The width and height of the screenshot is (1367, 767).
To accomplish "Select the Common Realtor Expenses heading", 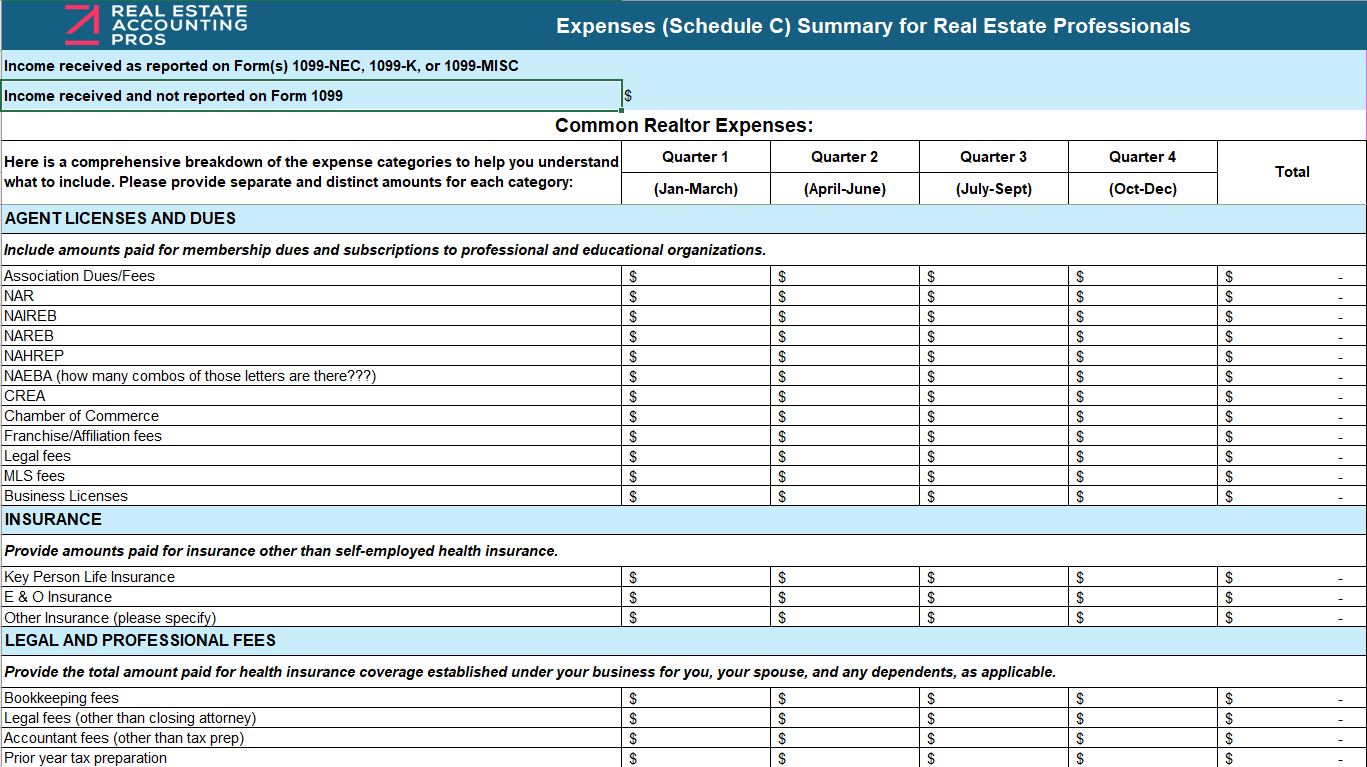I will tap(683, 125).
